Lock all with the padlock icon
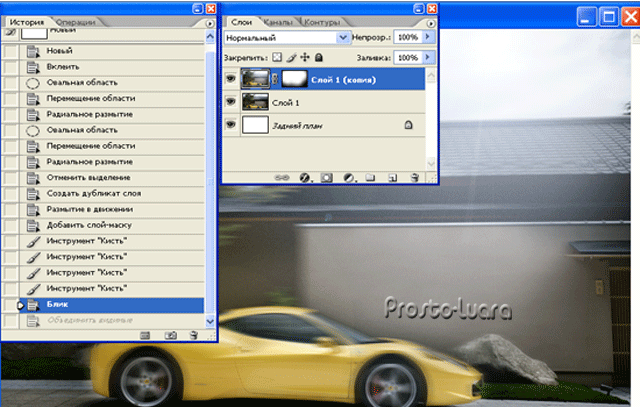This screenshot has height=407, width=640. 319,57
